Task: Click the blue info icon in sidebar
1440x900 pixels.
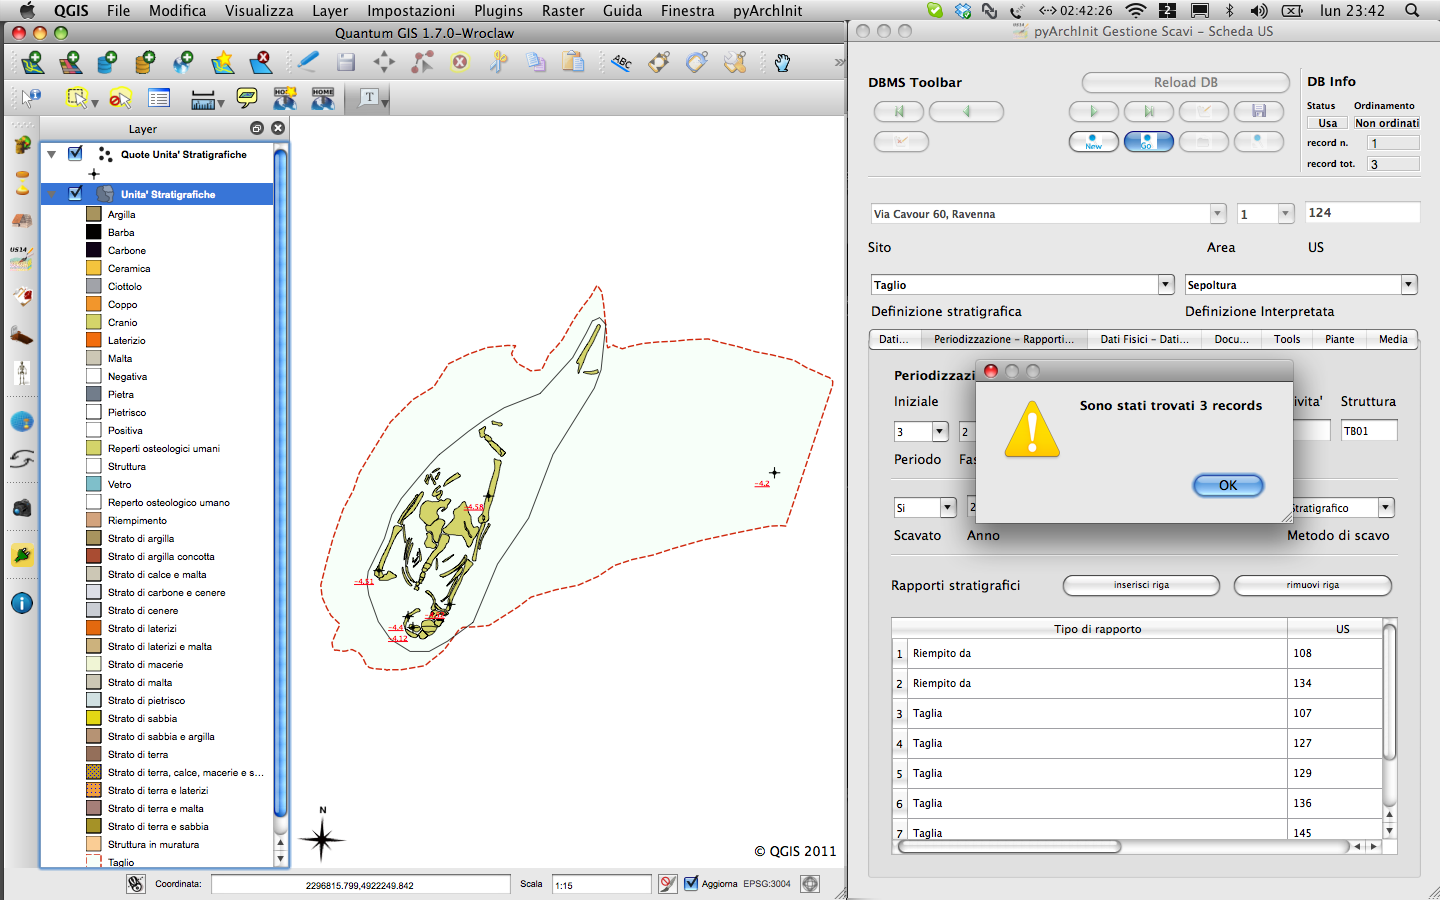Action: point(21,603)
